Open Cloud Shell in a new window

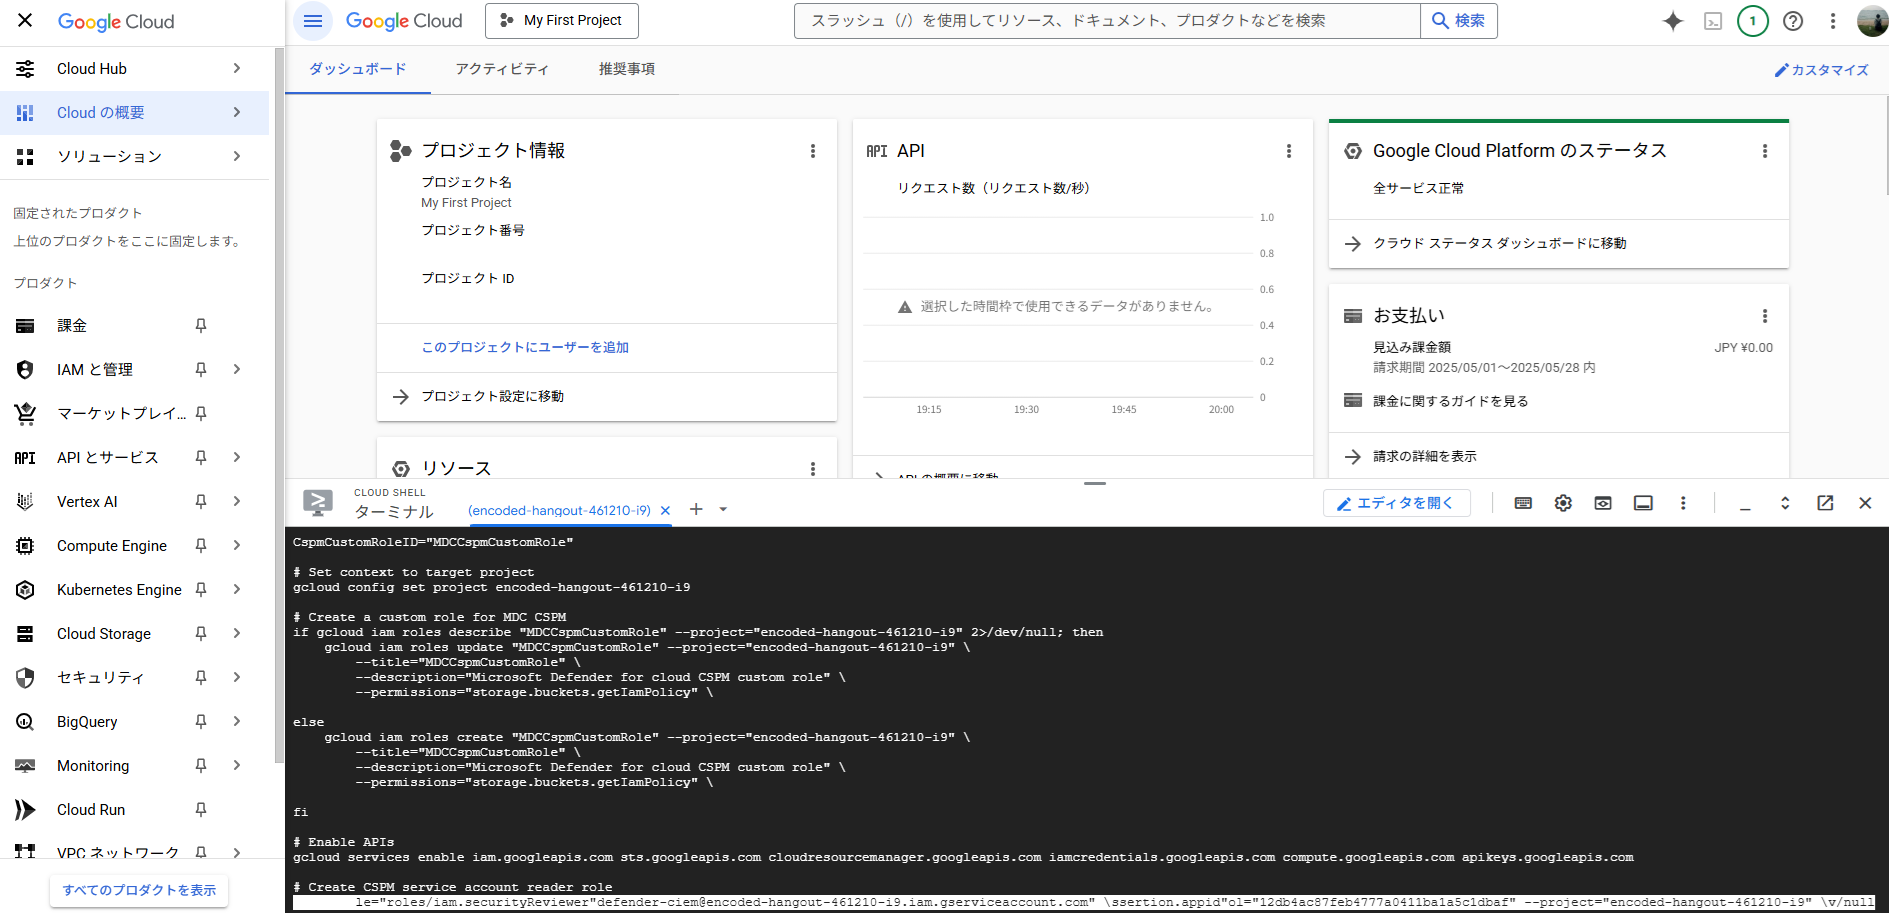tap(1825, 503)
